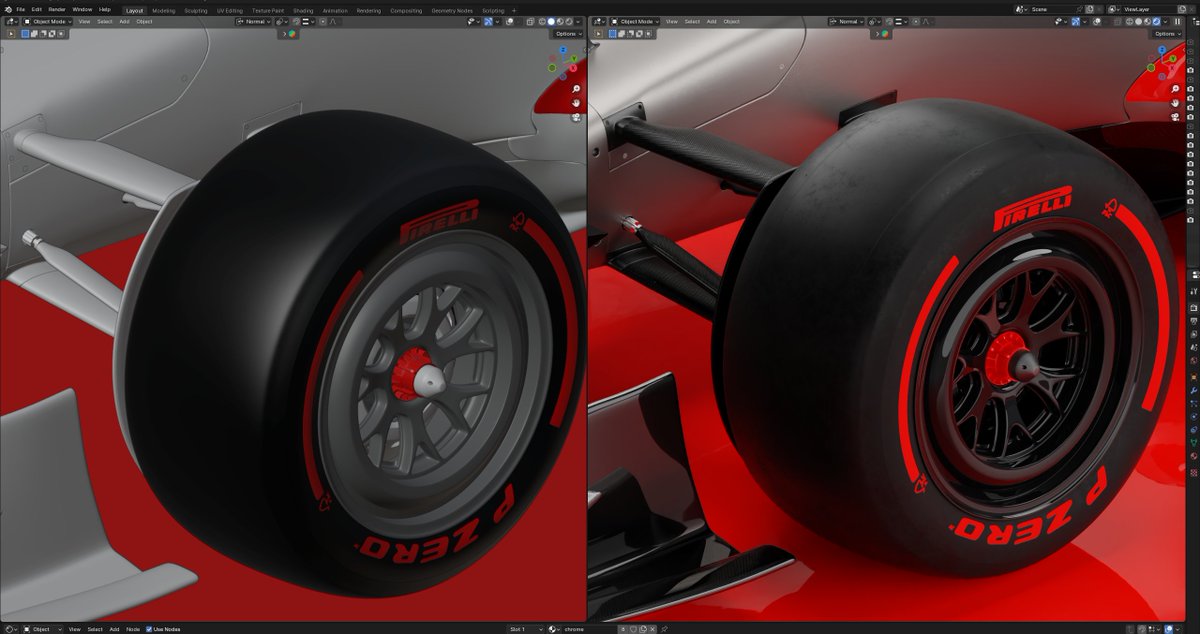Toggle proportional editing in the left viewport header
The height and width of the screenshot is (634, 1200).
tap(322, 21)
